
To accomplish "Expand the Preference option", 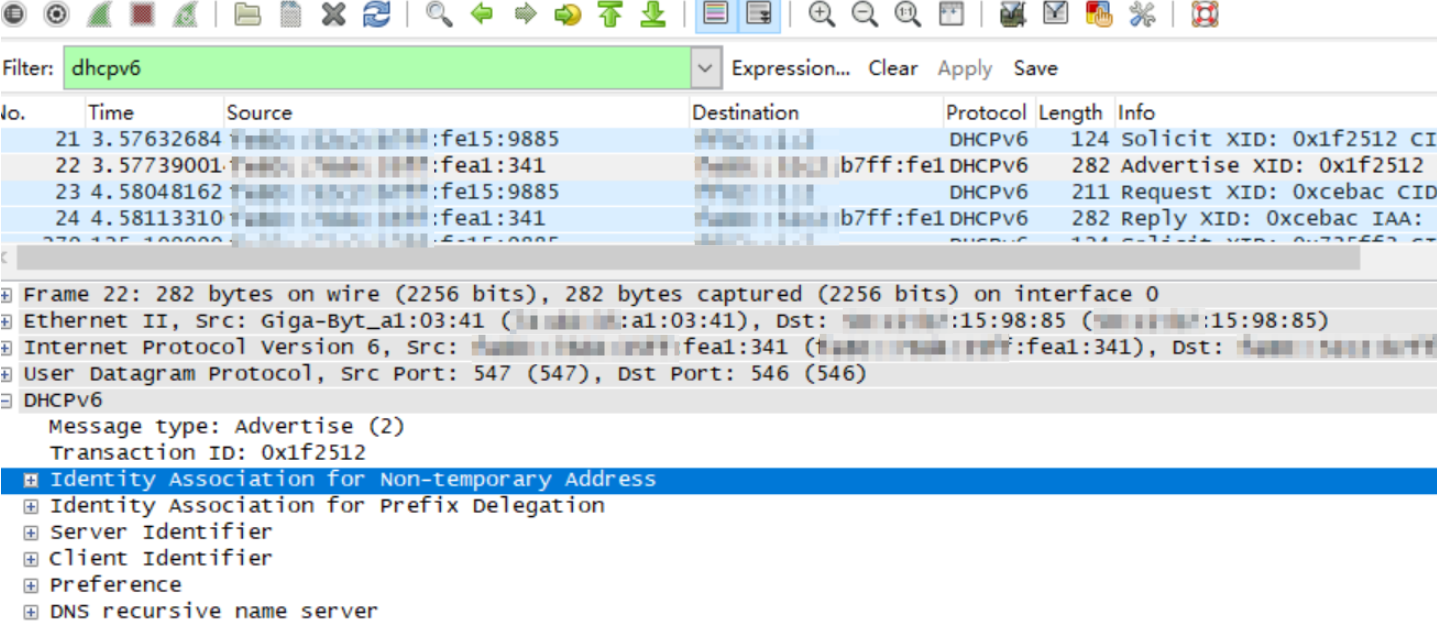I will click(32, 585).
